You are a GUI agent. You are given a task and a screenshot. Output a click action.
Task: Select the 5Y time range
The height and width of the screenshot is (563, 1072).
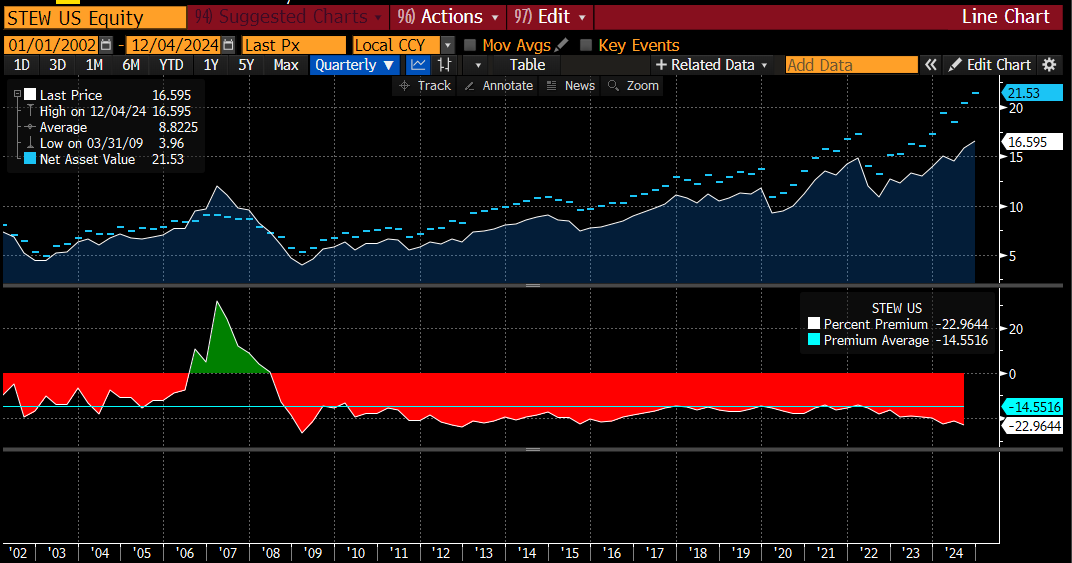click(x=246, y=65)
